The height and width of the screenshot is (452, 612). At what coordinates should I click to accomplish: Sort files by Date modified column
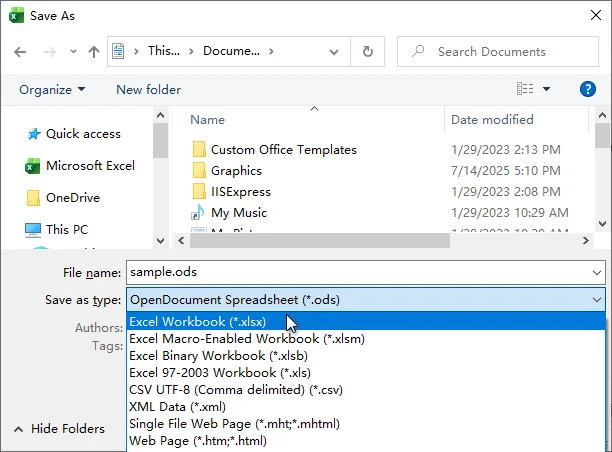[492, 119]
